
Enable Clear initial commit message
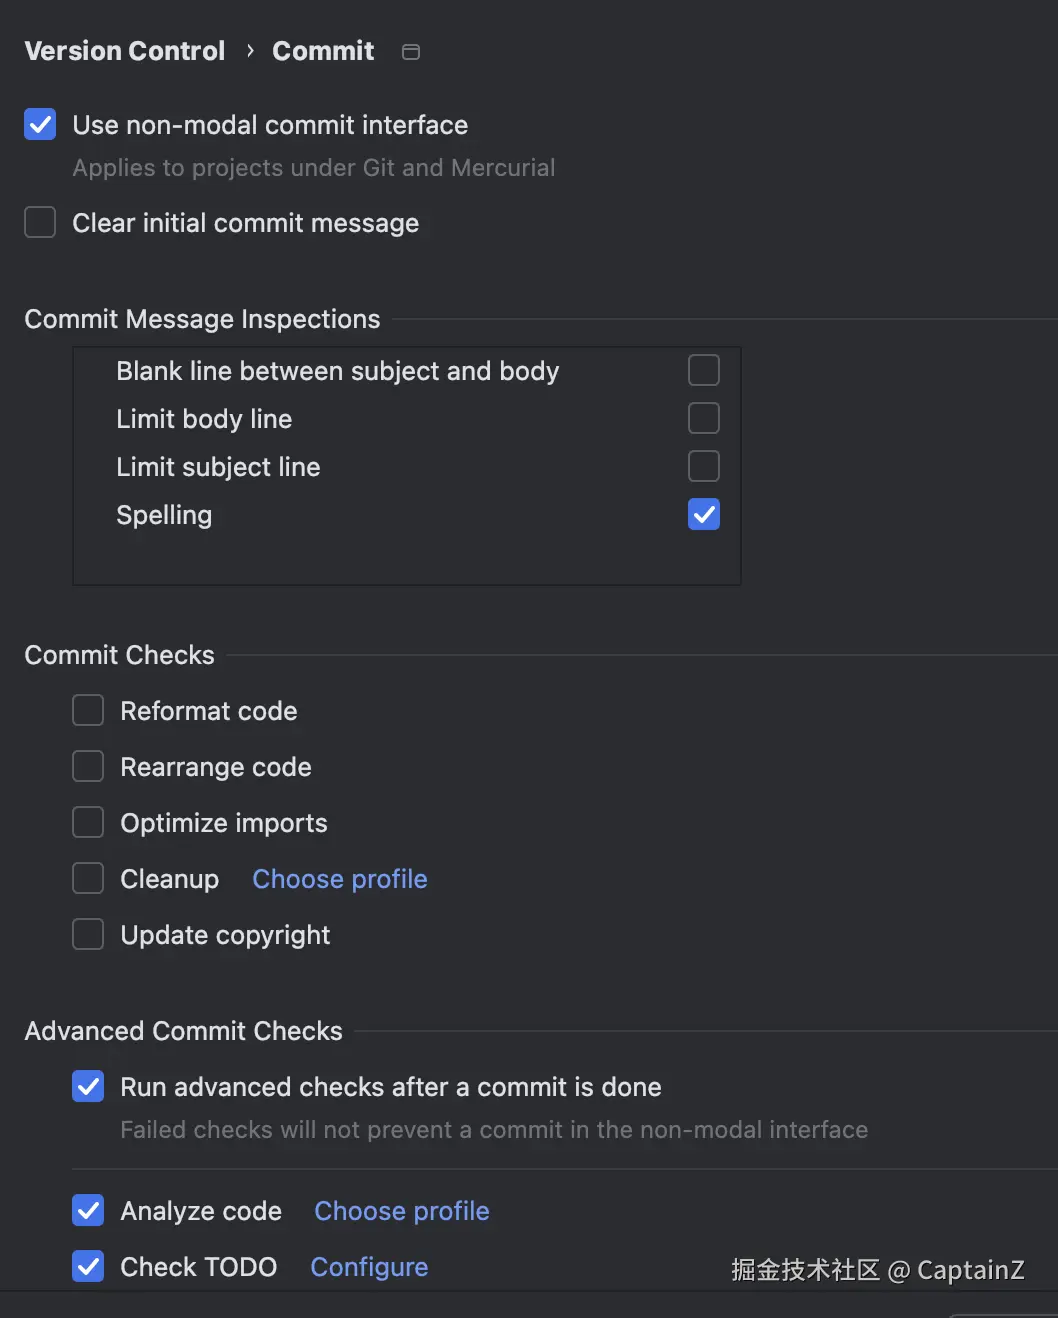click(x=40, y=222)
